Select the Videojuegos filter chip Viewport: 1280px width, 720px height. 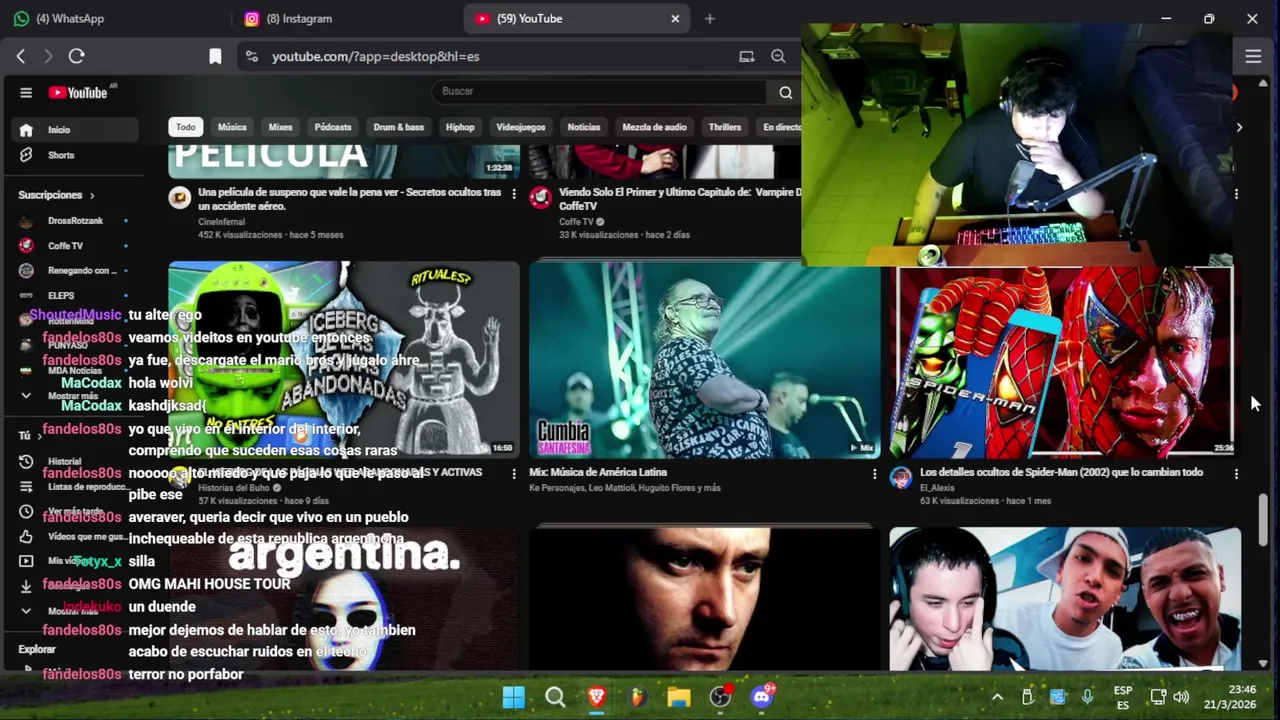521,127
